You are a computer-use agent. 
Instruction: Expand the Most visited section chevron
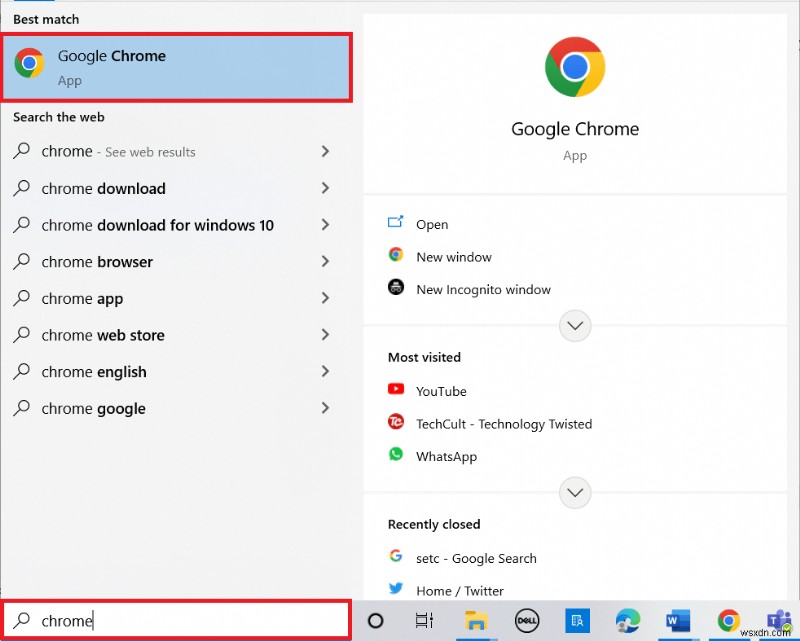point(575,325)
